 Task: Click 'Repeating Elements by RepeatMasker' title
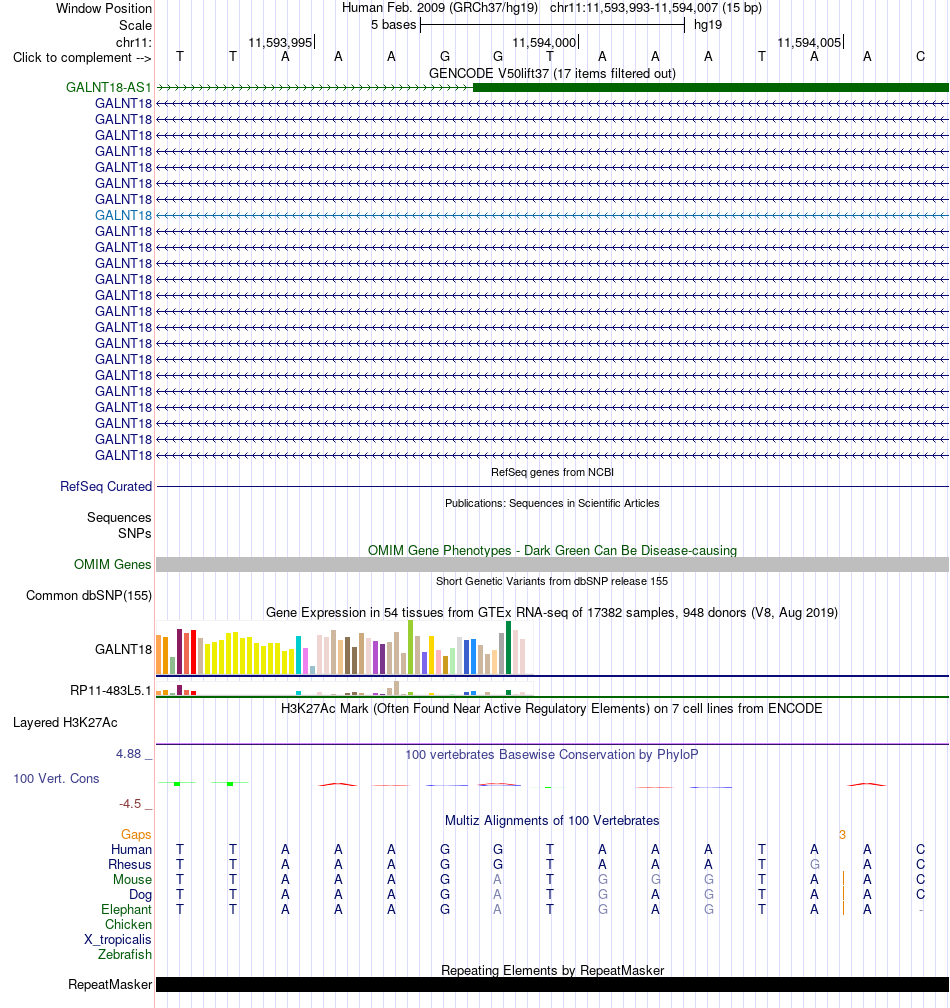[552, 970]
